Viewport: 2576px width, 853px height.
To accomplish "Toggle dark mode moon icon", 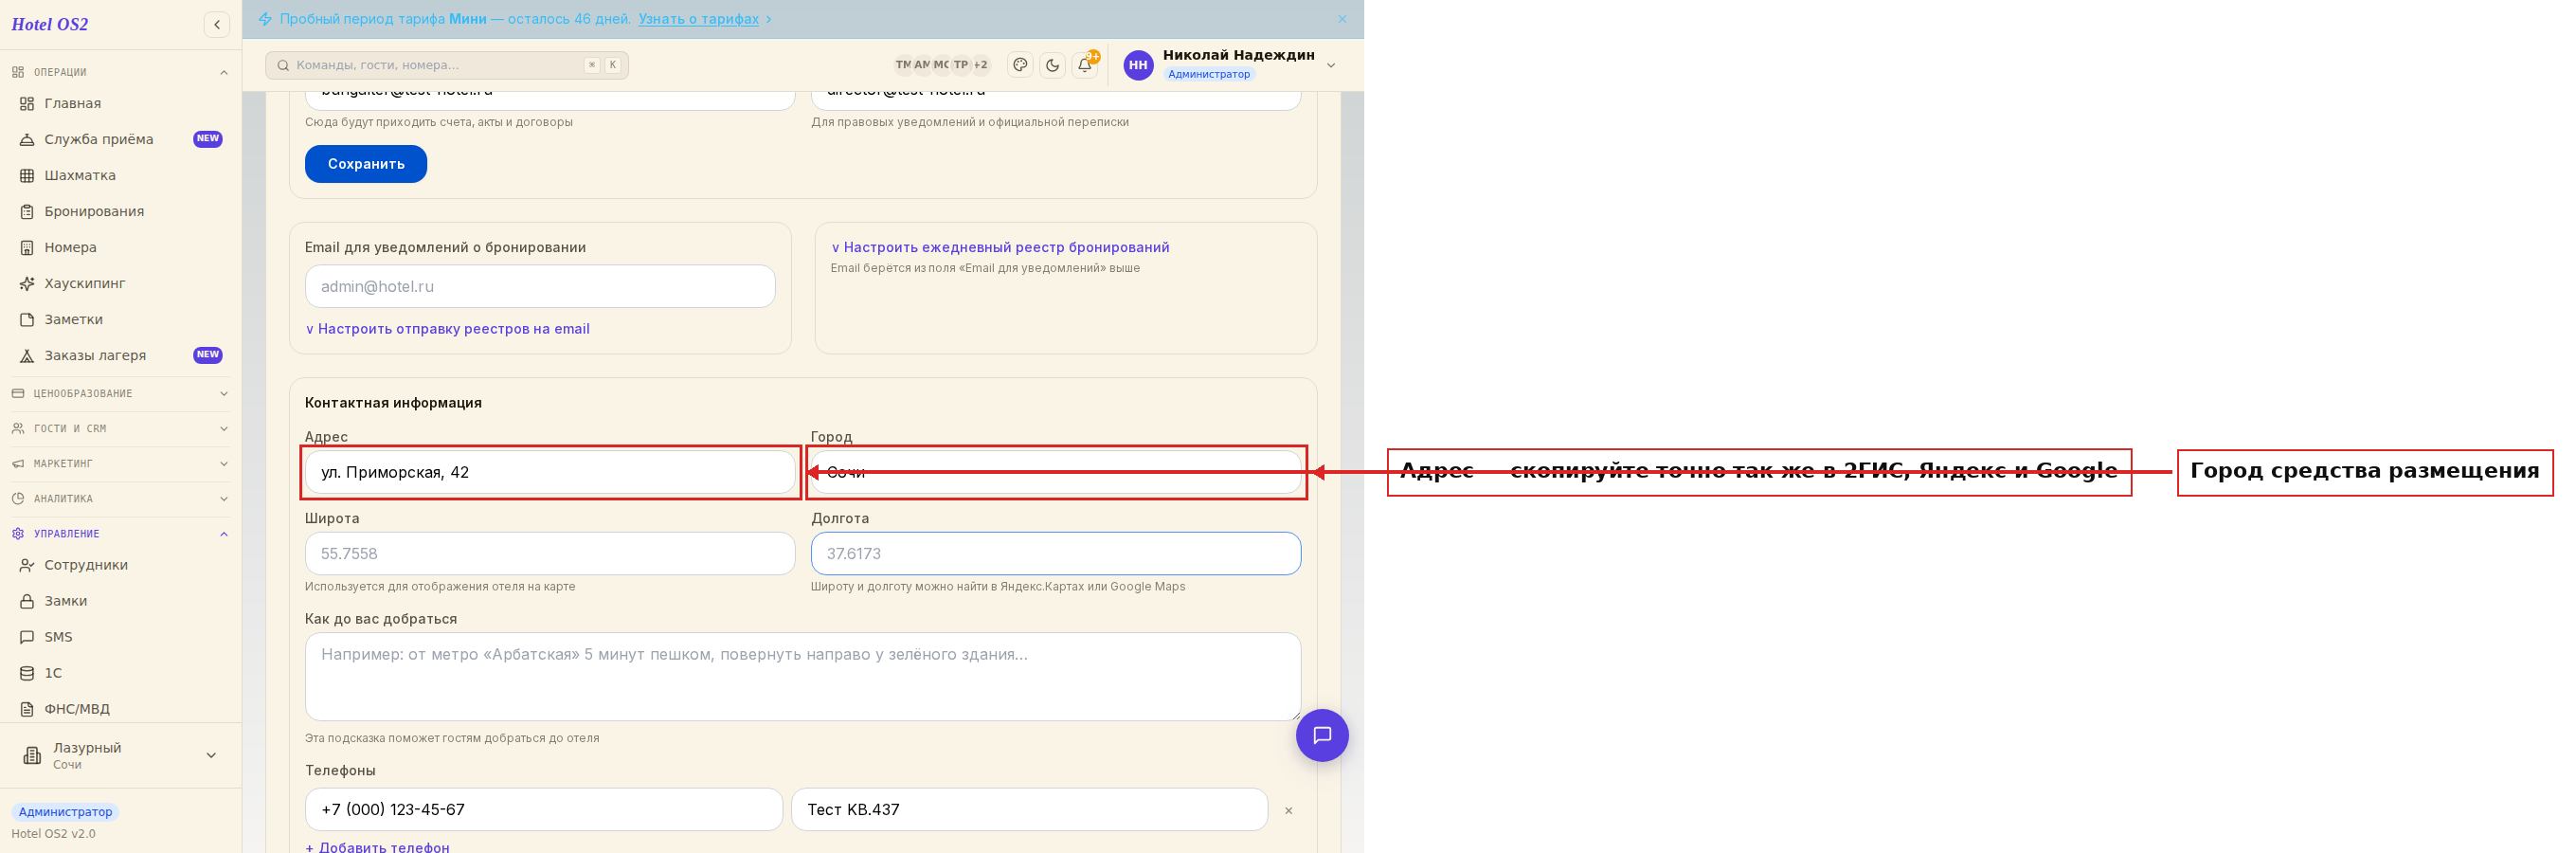I will point(1052,65).
